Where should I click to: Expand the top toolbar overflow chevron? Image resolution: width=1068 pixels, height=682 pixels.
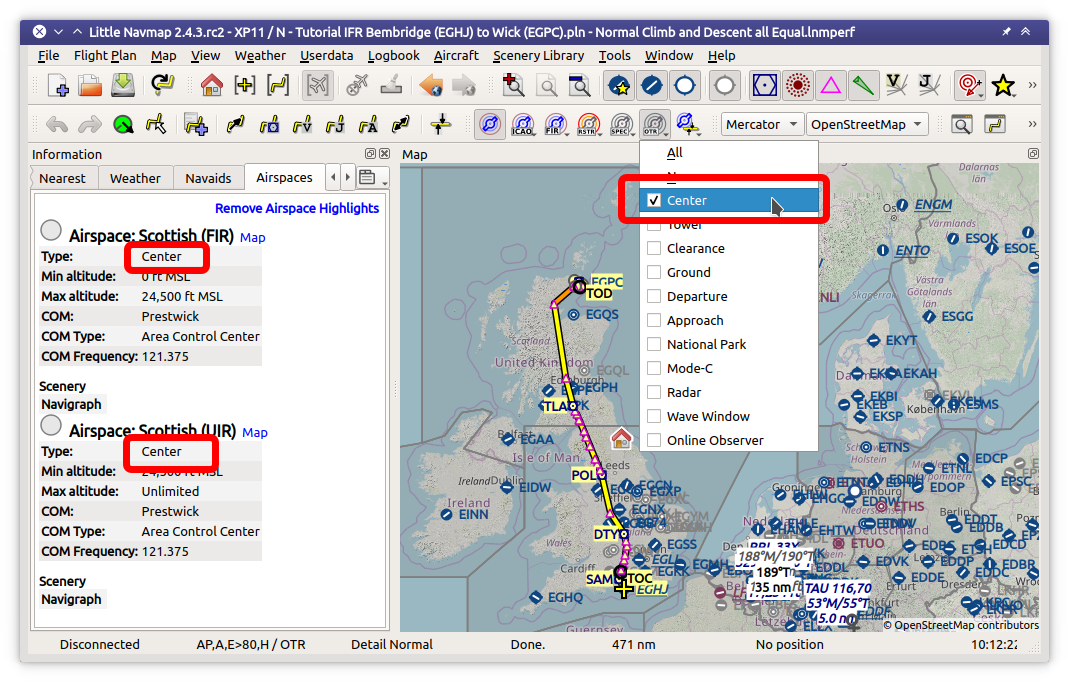click(x=1032, y=85)
